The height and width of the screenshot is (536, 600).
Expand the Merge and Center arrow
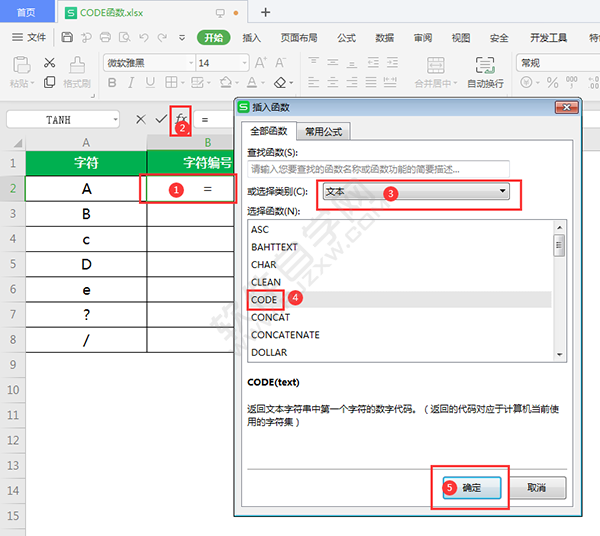pos(455,83)
